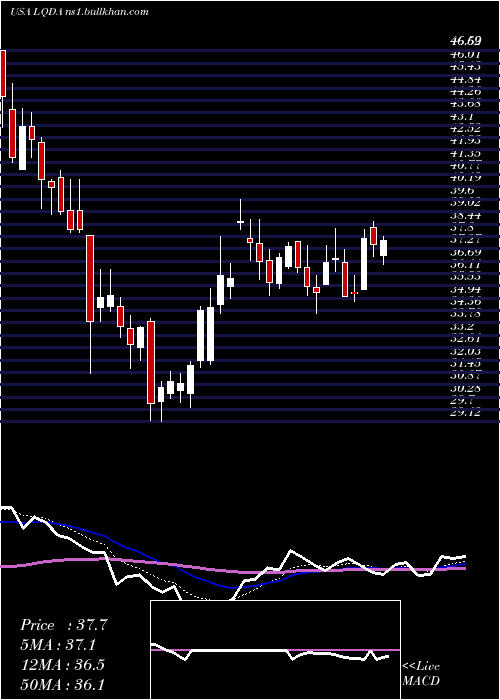The image size is (500, 700).
Task: Select the 32.61 price axis label
Action: coord(466,339)
